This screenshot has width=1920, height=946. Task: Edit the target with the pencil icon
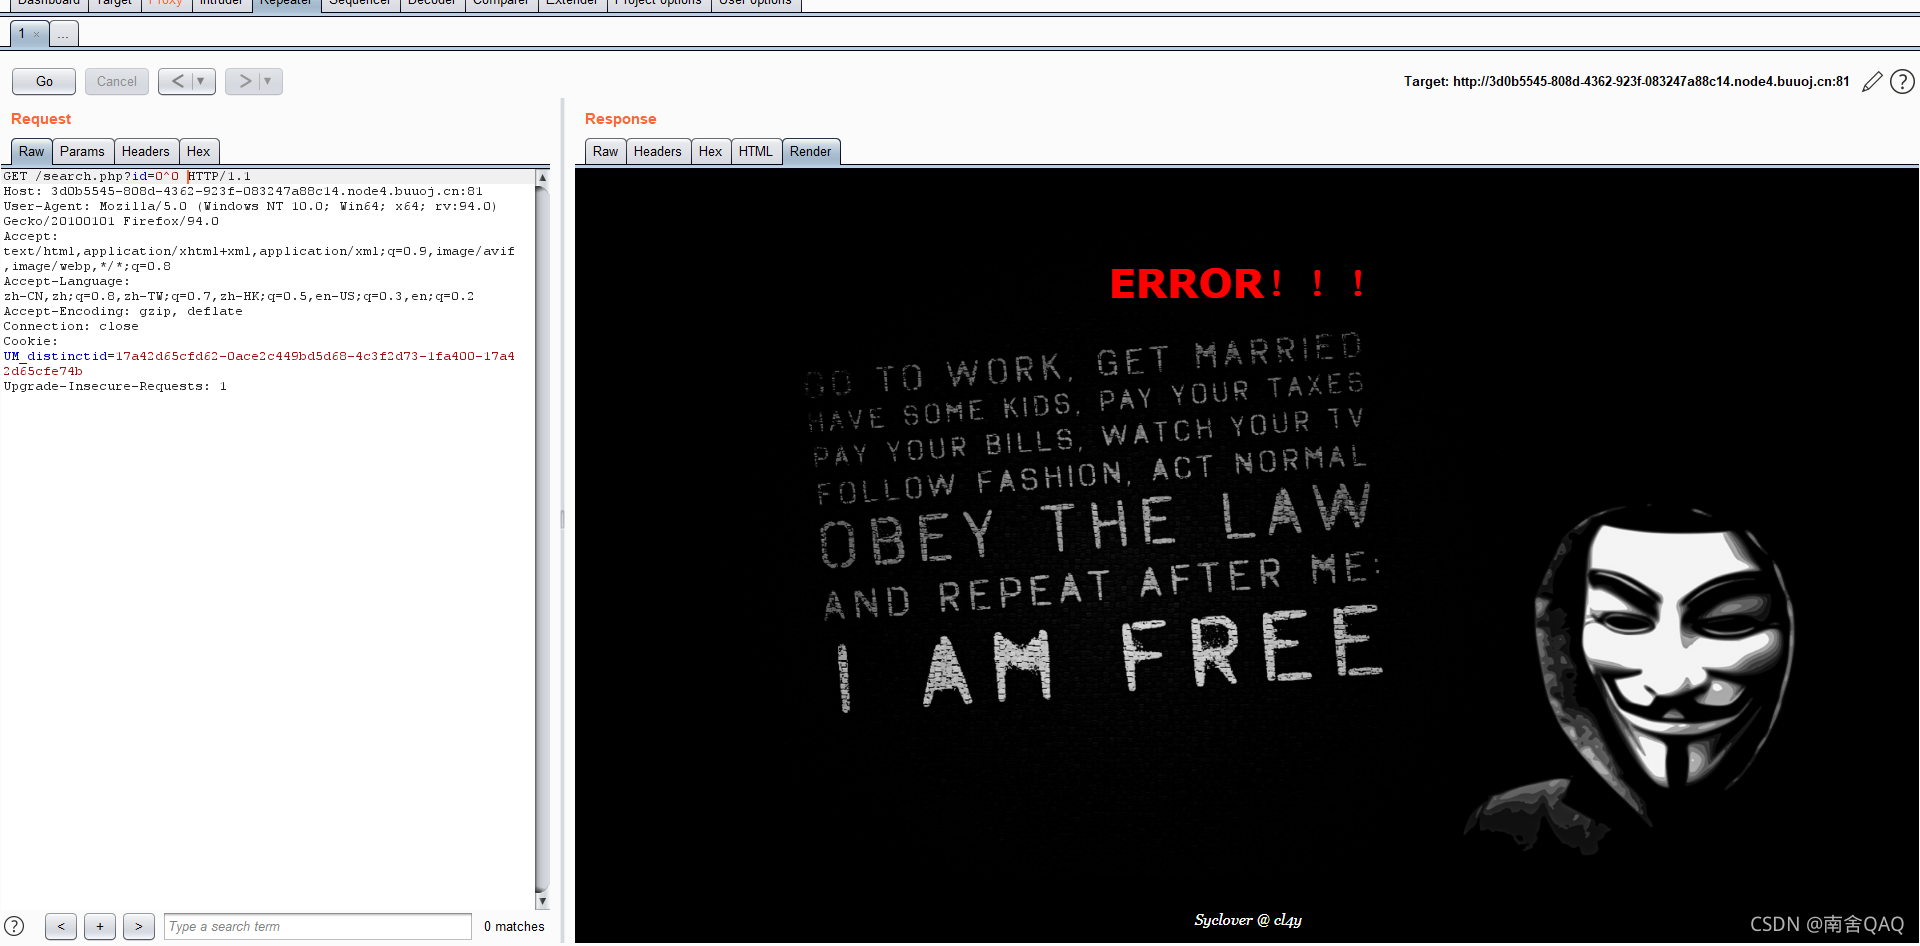coord(1872,82)
